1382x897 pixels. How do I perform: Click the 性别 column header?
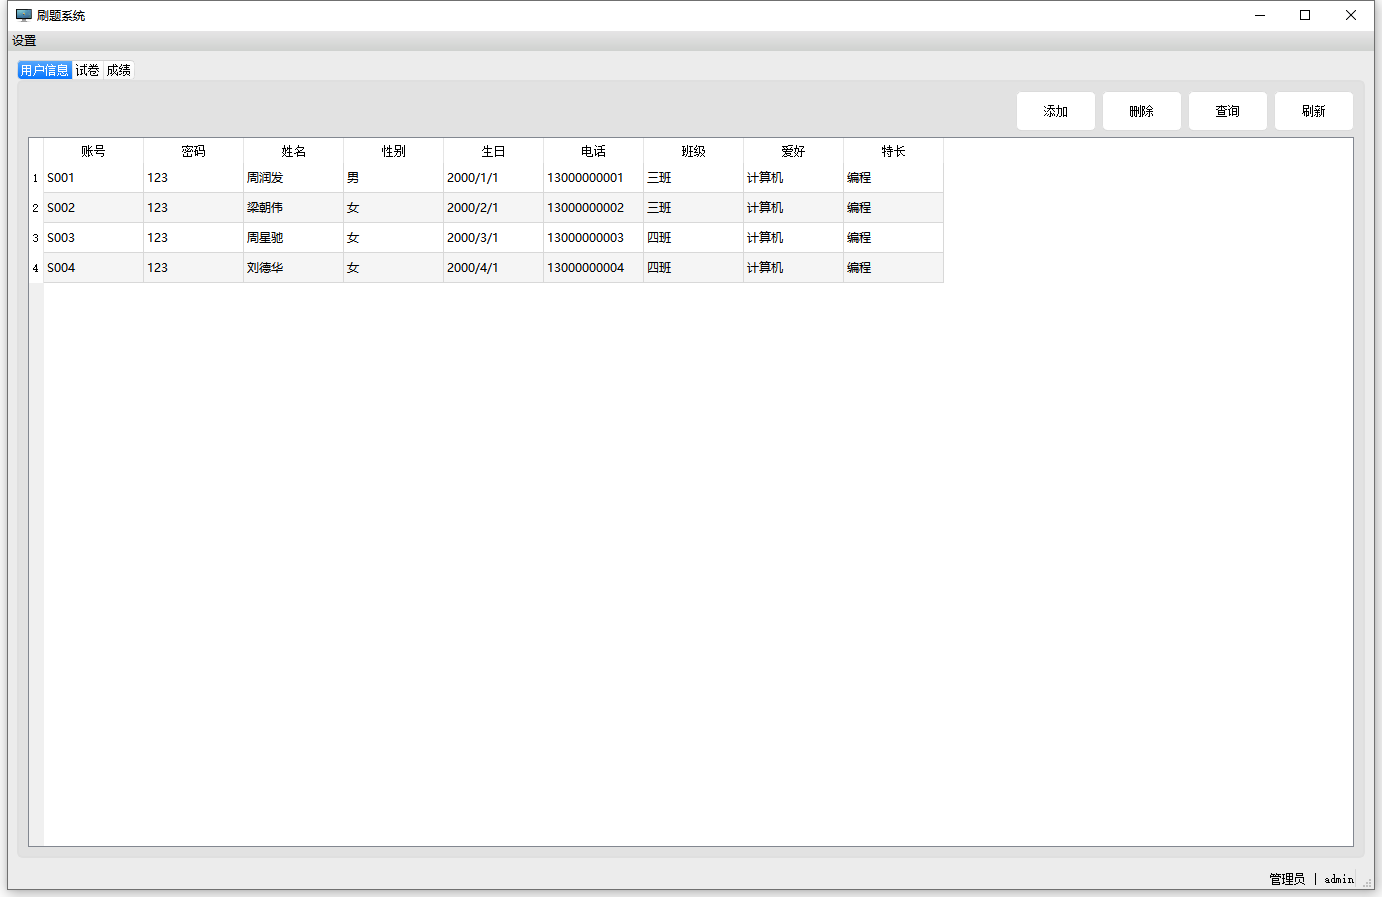click(x=393, y=151)
